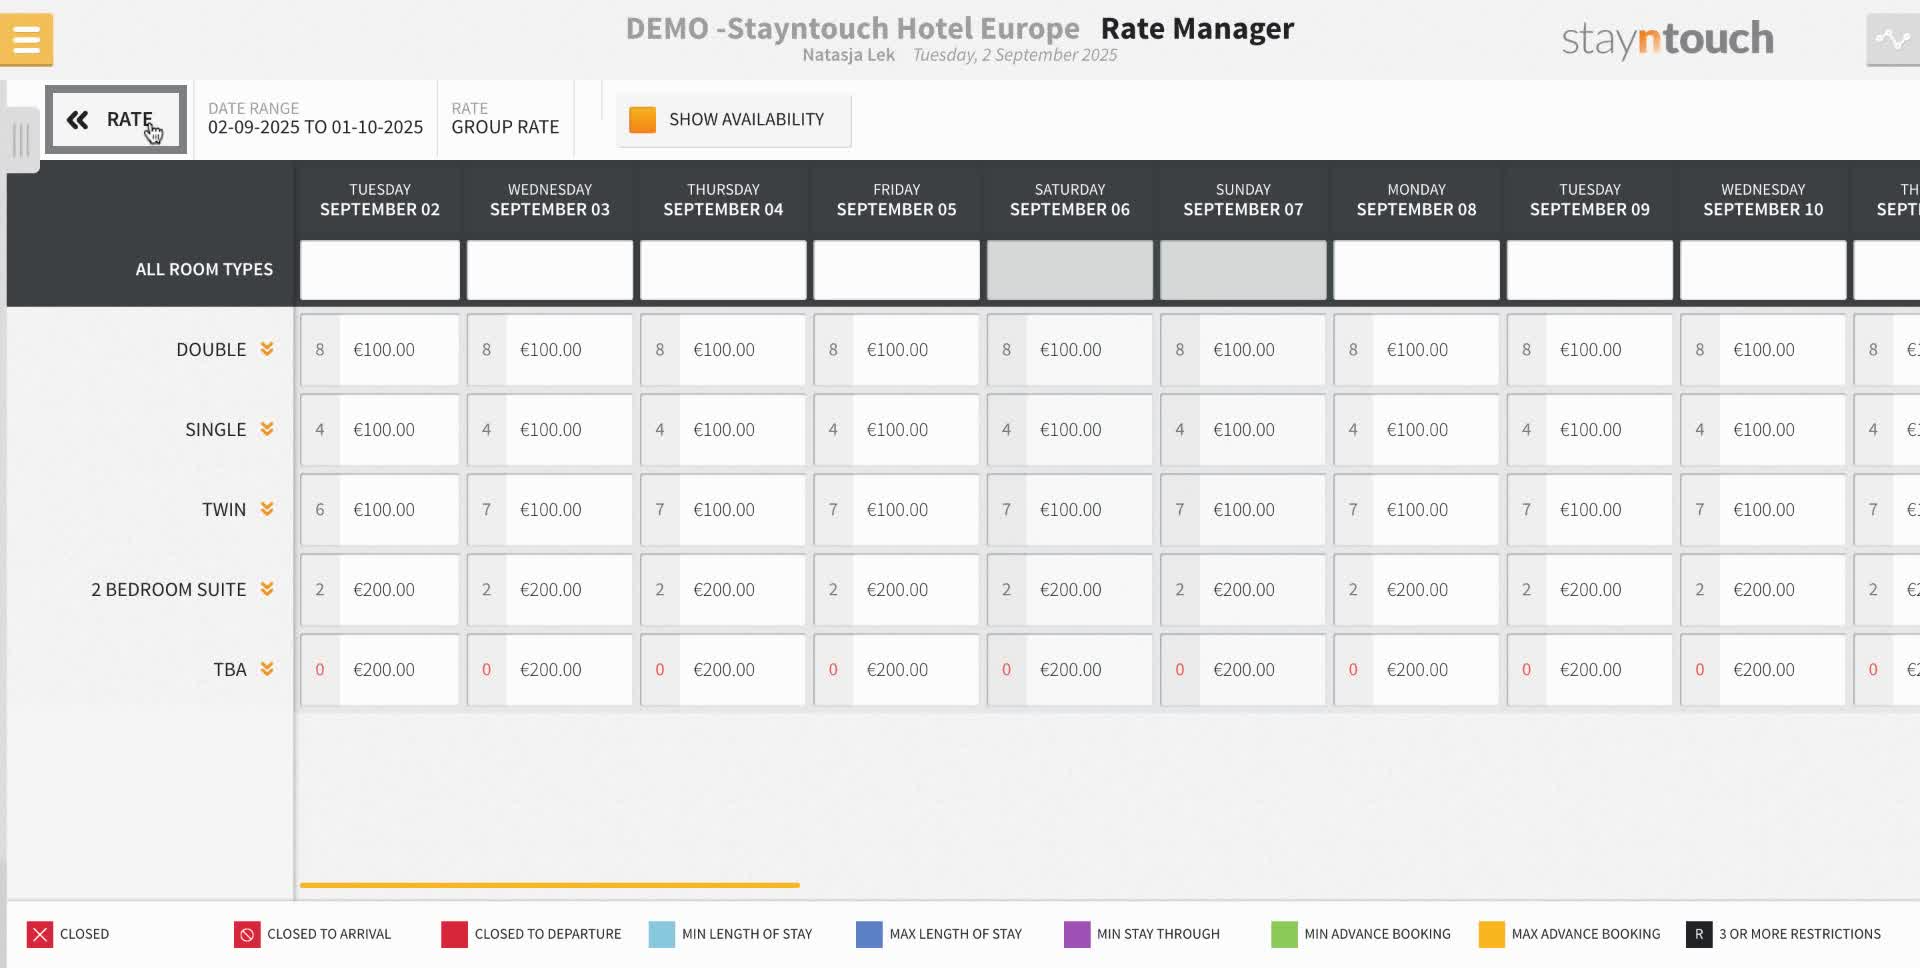Click the 2 Bedroom Suite label
The width and height of the screenshot is (1920, 968).
click(x=169, y=589)
